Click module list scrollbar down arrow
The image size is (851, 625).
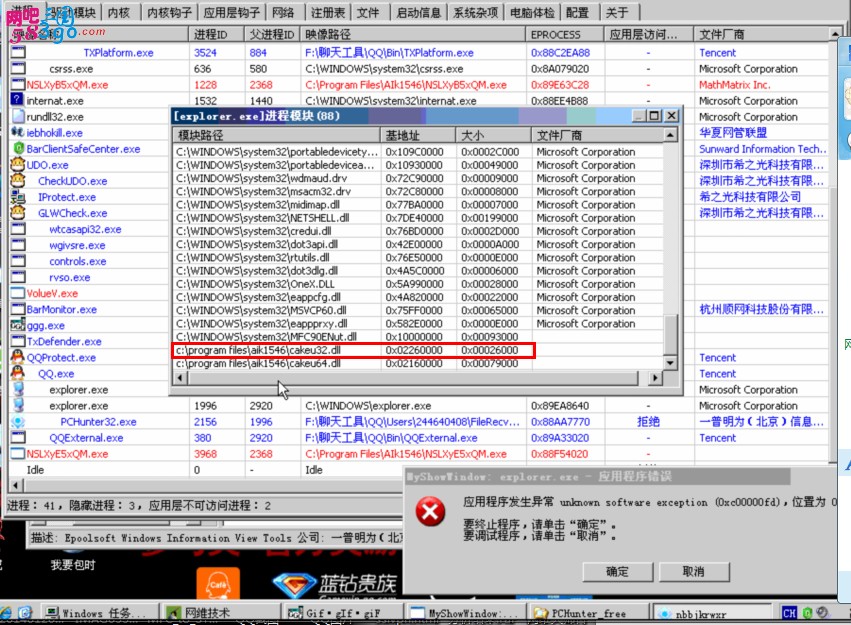pyautogui.click(x=671, y=363)
